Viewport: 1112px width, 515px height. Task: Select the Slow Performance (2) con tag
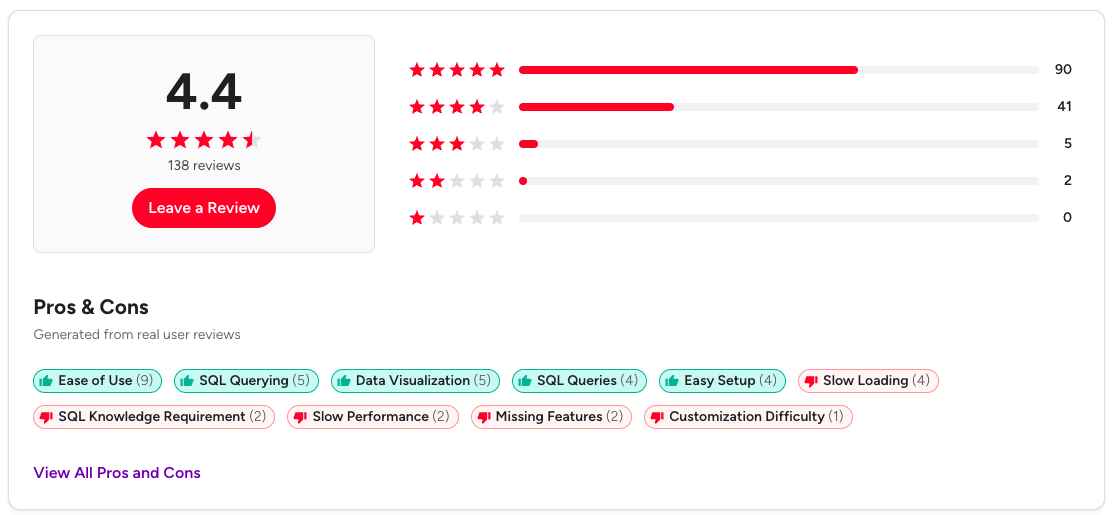tap(372, 417)
